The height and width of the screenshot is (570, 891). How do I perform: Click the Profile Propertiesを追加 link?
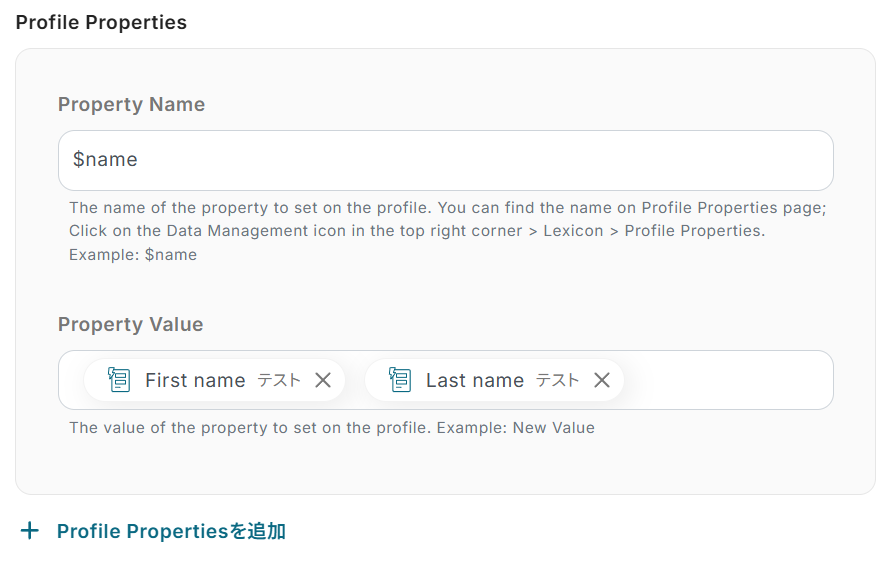[x=171, y=531]
